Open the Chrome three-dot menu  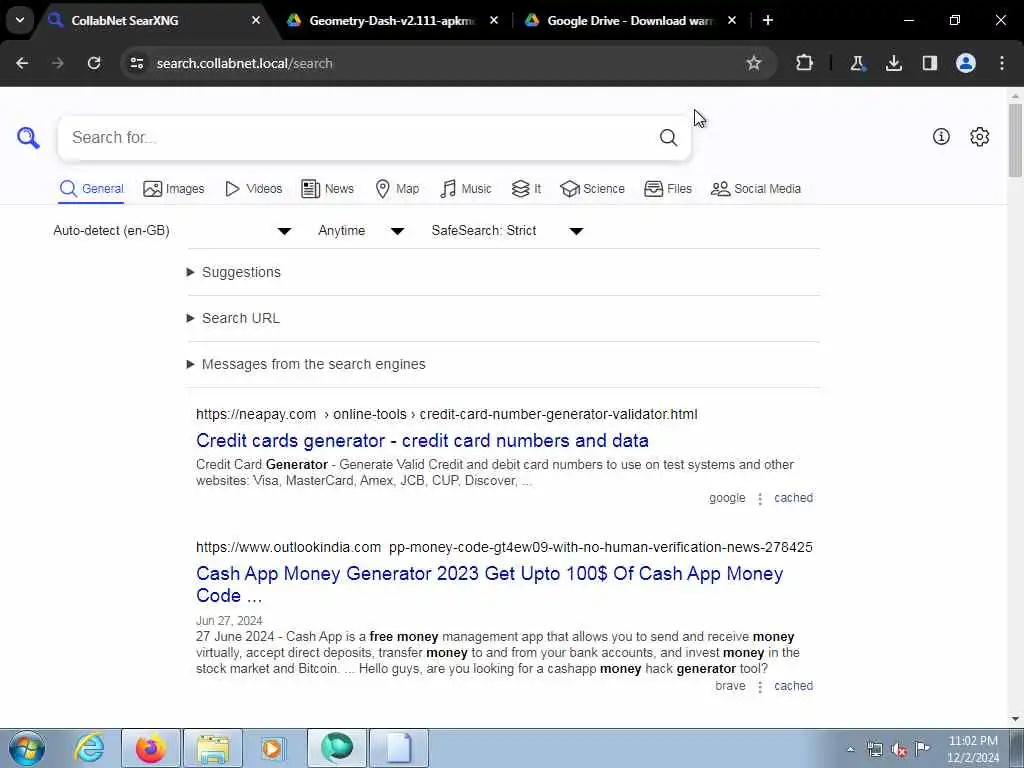pos(1002,63)
